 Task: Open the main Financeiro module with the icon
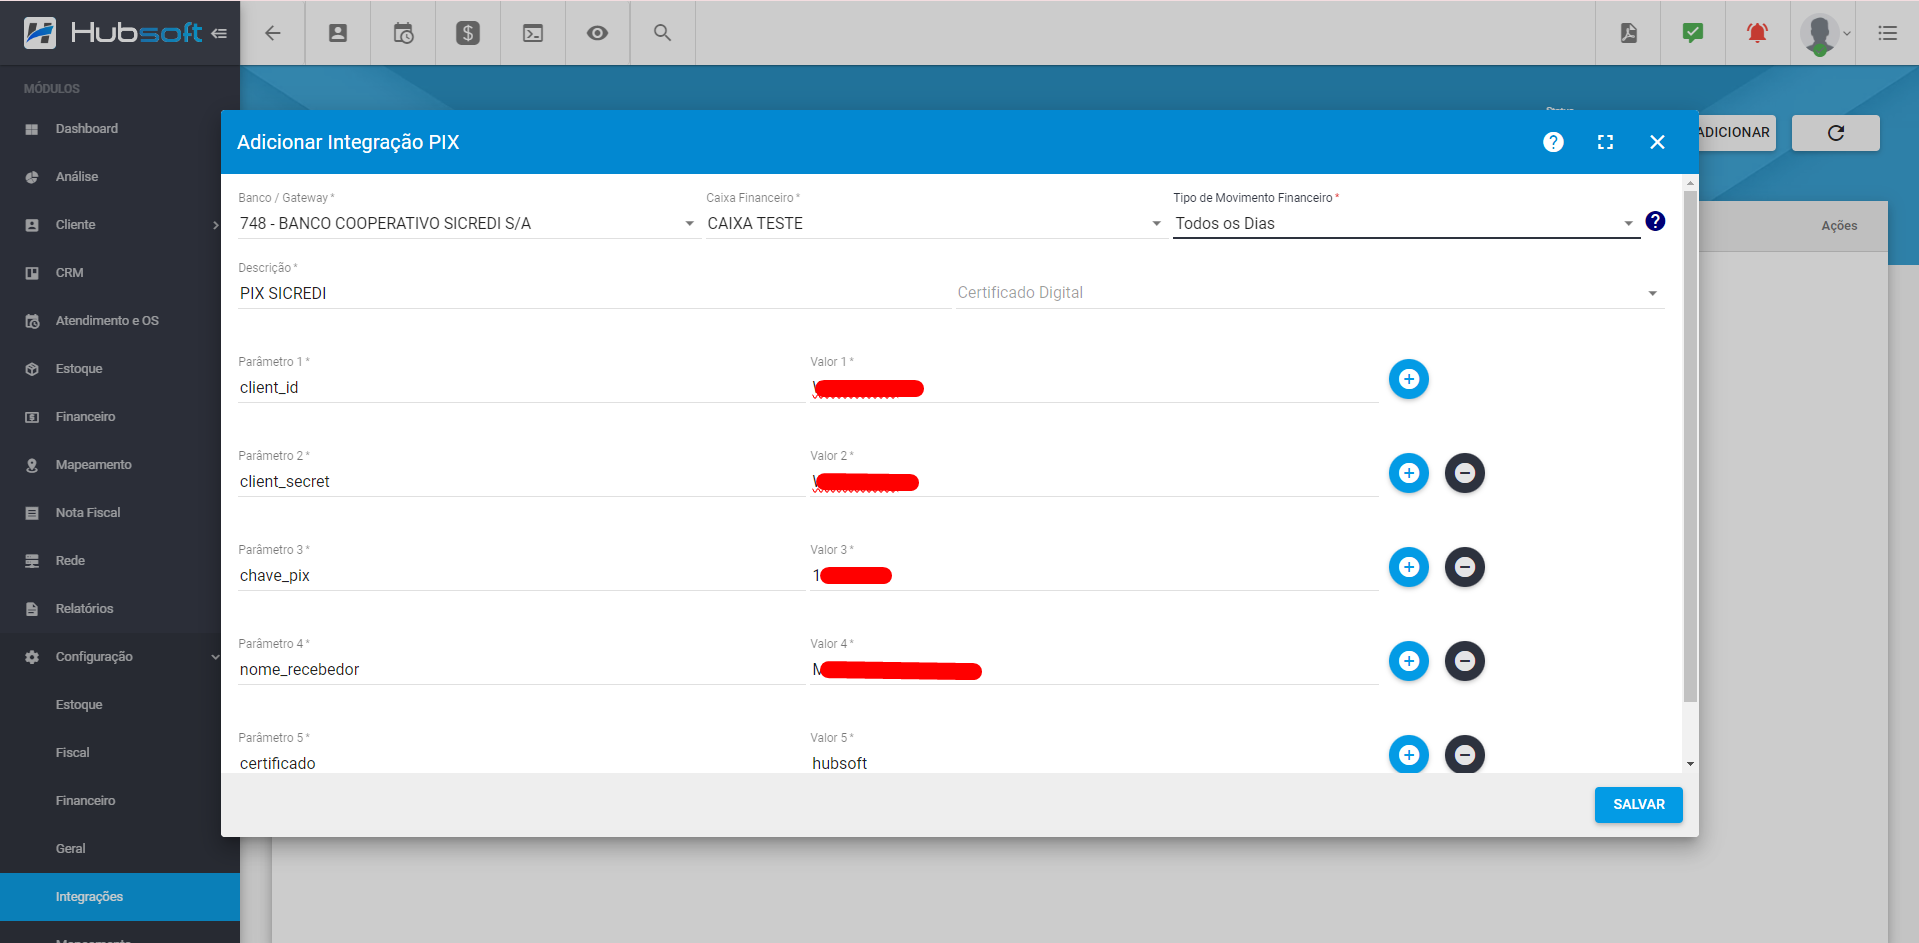click(120, 417)
